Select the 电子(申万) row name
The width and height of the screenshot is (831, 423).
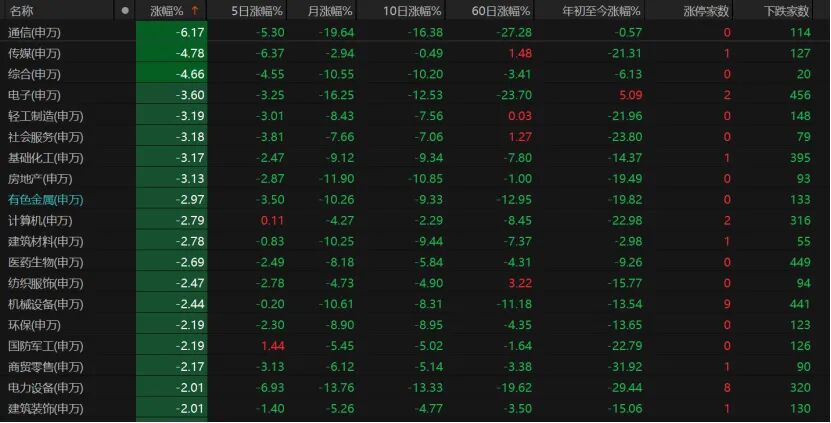click(x=34, y=95)
